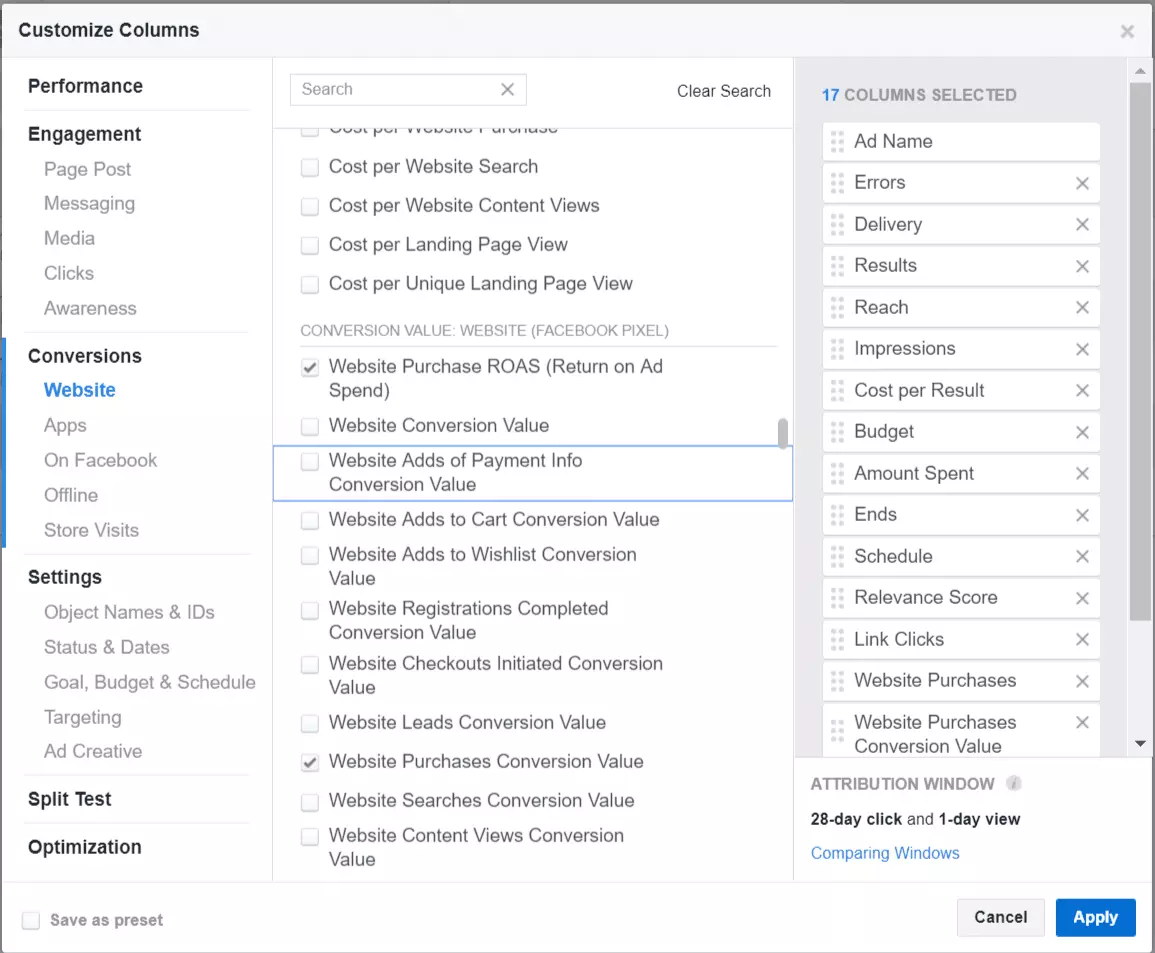Remove the Errors column with its X icon
Image resolution: width=1155 pixels, height=953 pixels.
[1082, 184]
